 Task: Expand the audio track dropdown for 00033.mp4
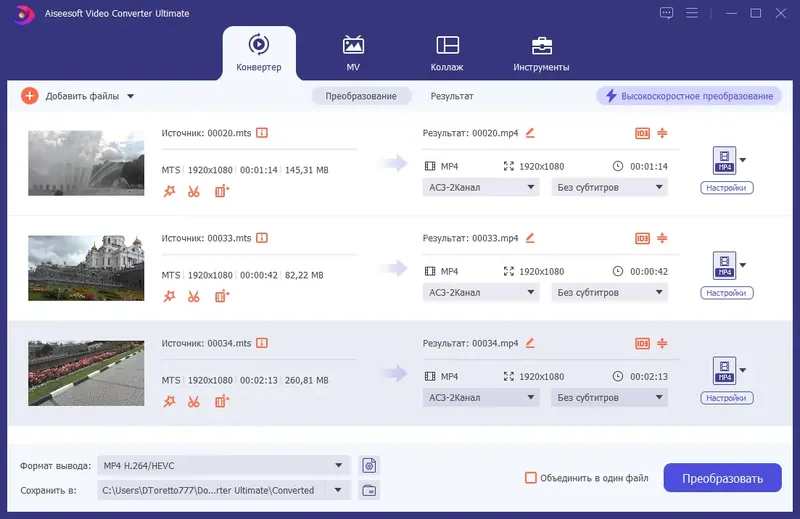coord(481,292)
